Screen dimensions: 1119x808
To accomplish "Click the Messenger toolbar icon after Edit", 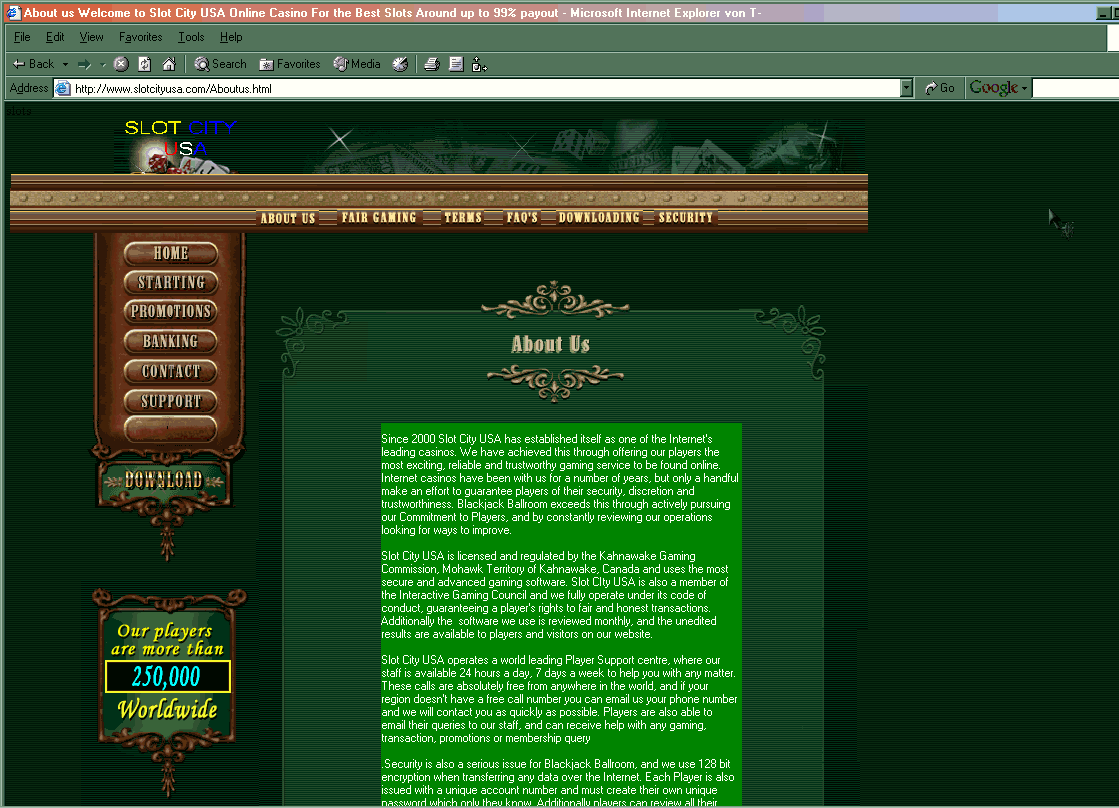I will [480, 64].
